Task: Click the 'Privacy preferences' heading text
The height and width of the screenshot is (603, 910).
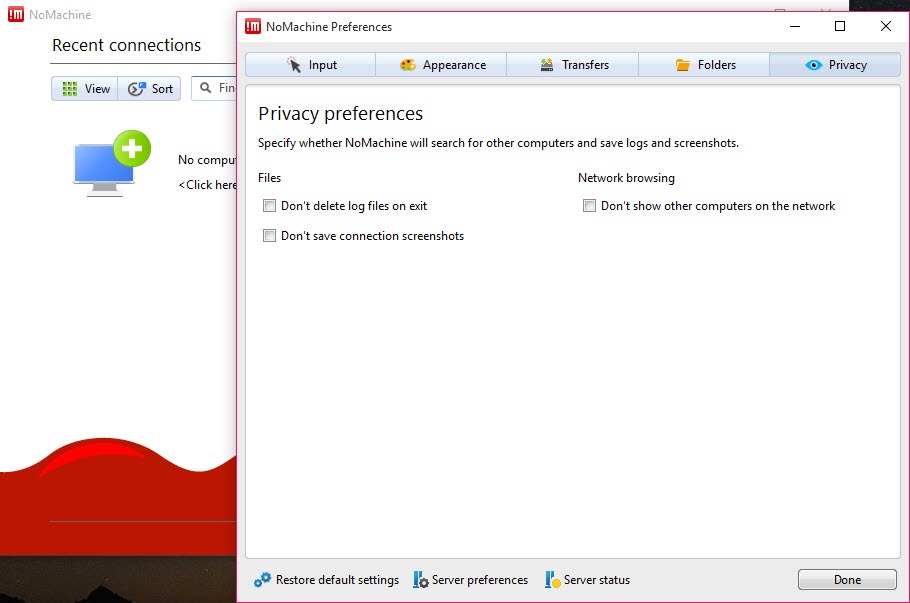Action: [x=341, y=114]
